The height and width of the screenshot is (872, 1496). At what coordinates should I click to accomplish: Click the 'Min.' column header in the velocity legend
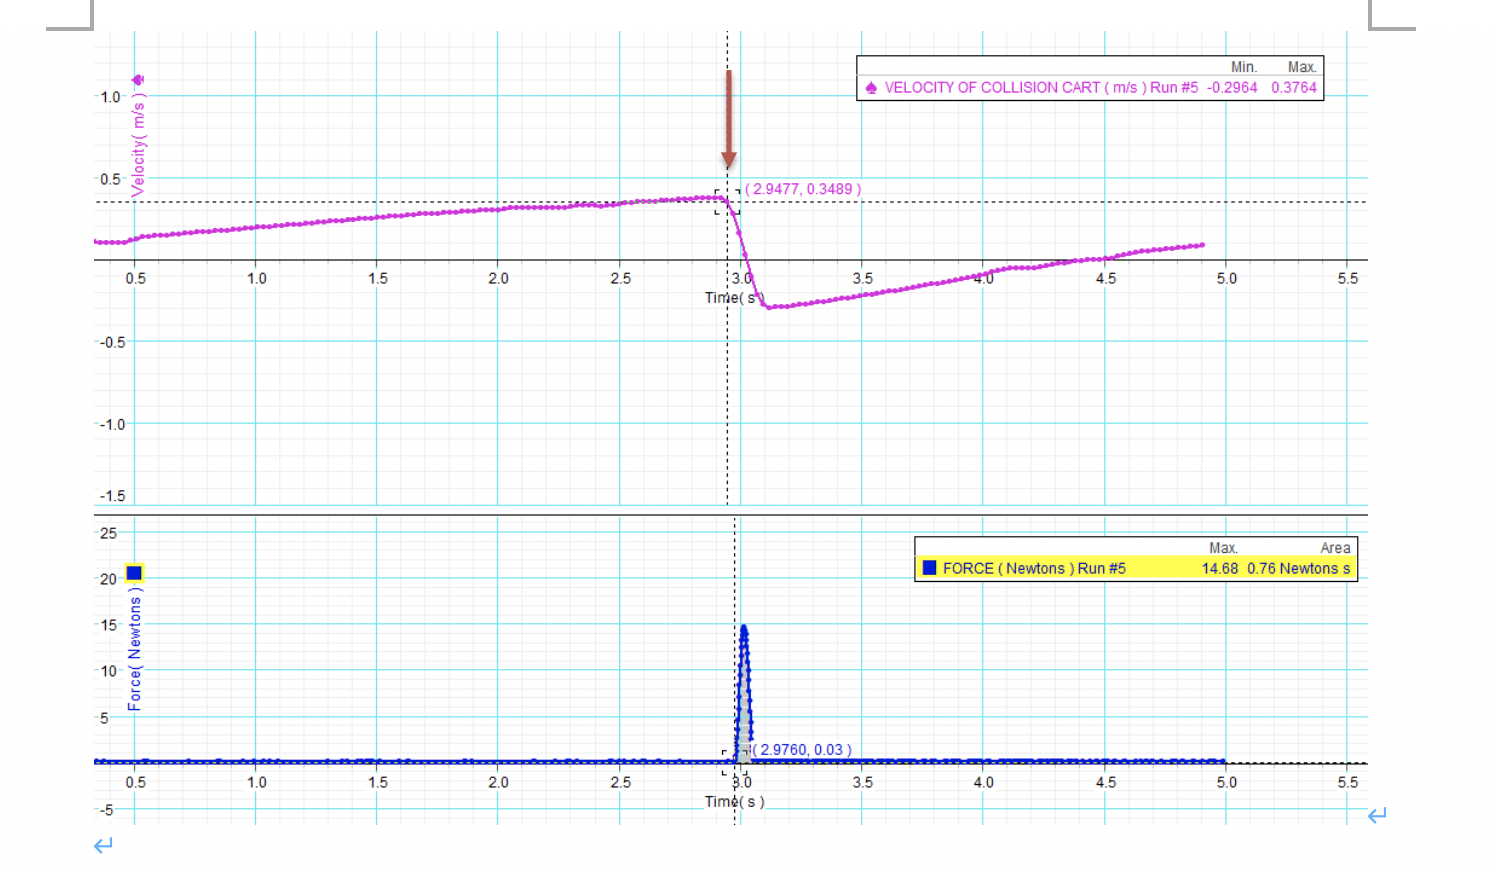1244,67
